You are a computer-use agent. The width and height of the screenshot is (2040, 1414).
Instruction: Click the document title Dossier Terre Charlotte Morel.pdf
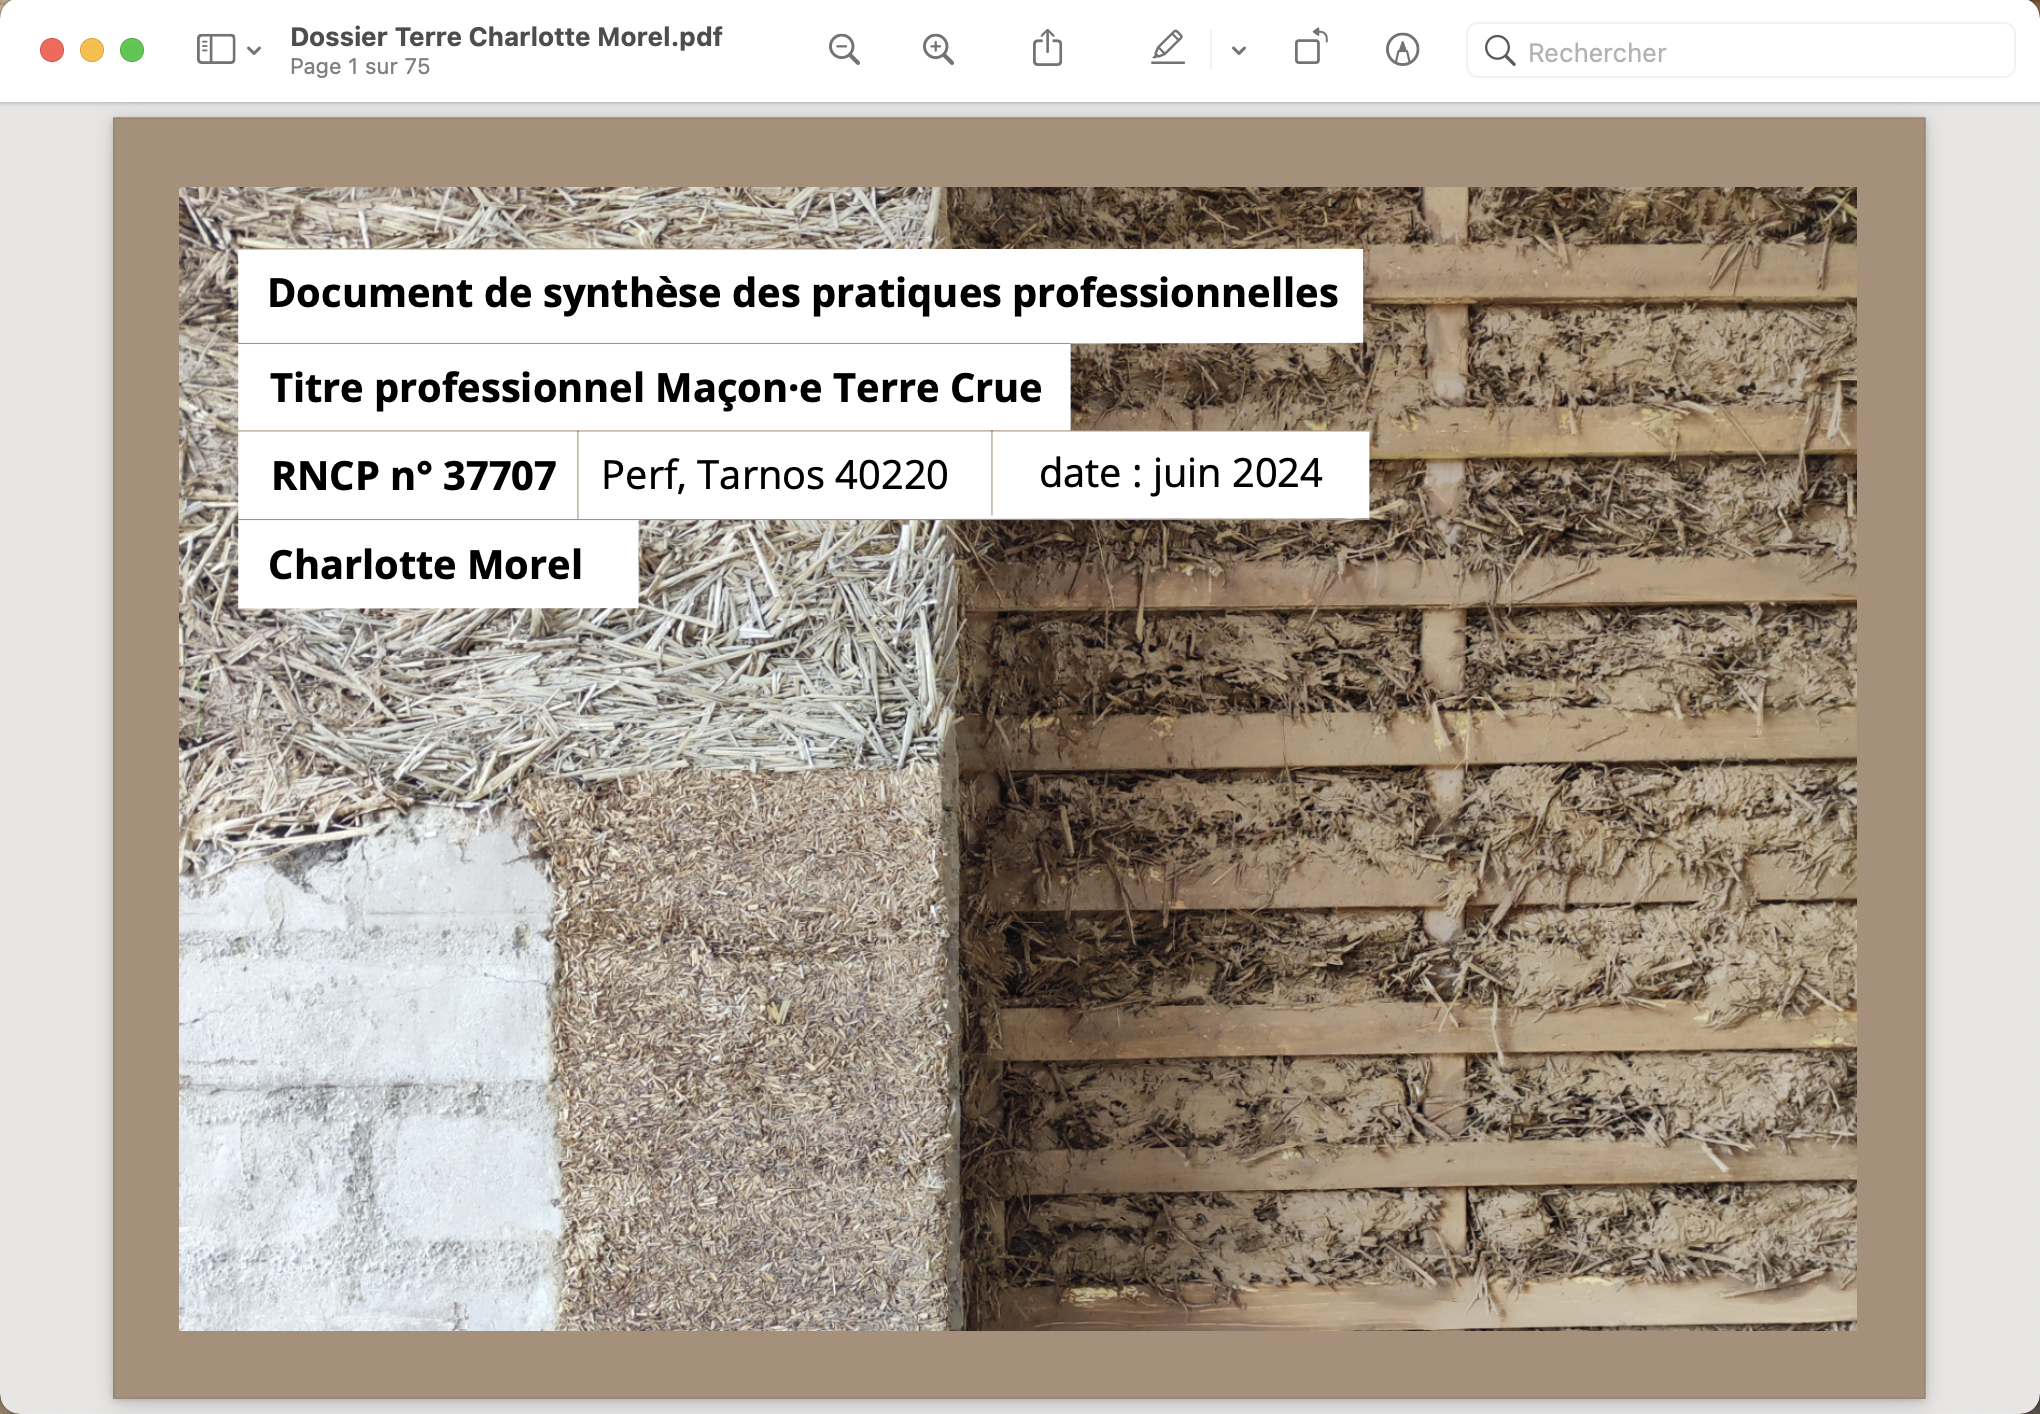[x=506, y=37]
